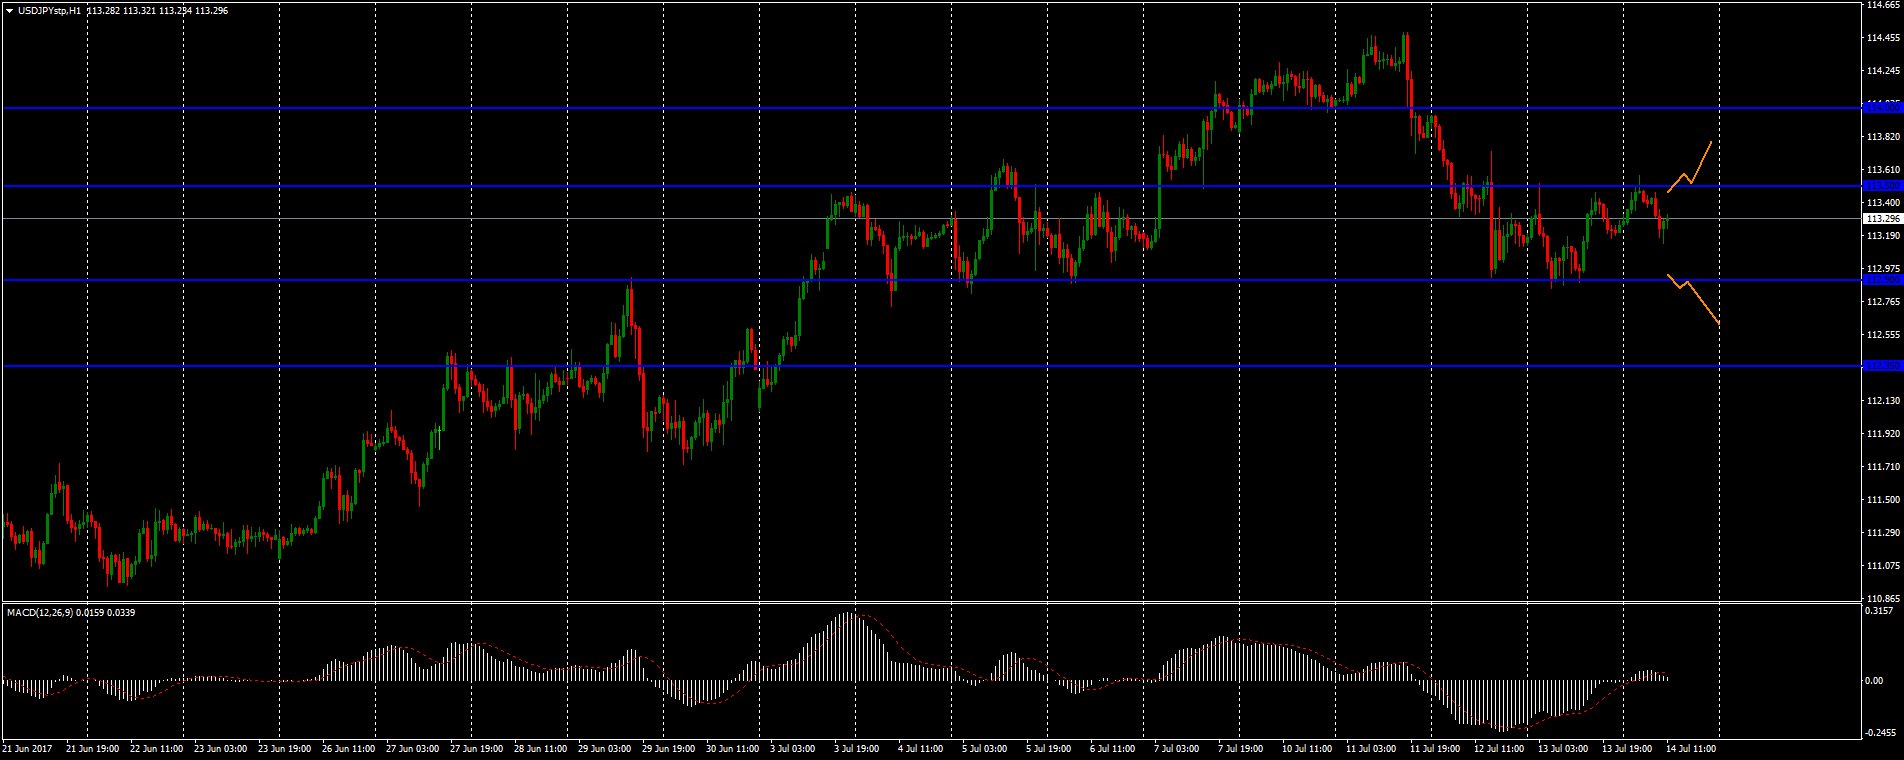The image size is (1904, 760).
Task: Click the 113.500 blue price tag
Action: coord(1881,186)
